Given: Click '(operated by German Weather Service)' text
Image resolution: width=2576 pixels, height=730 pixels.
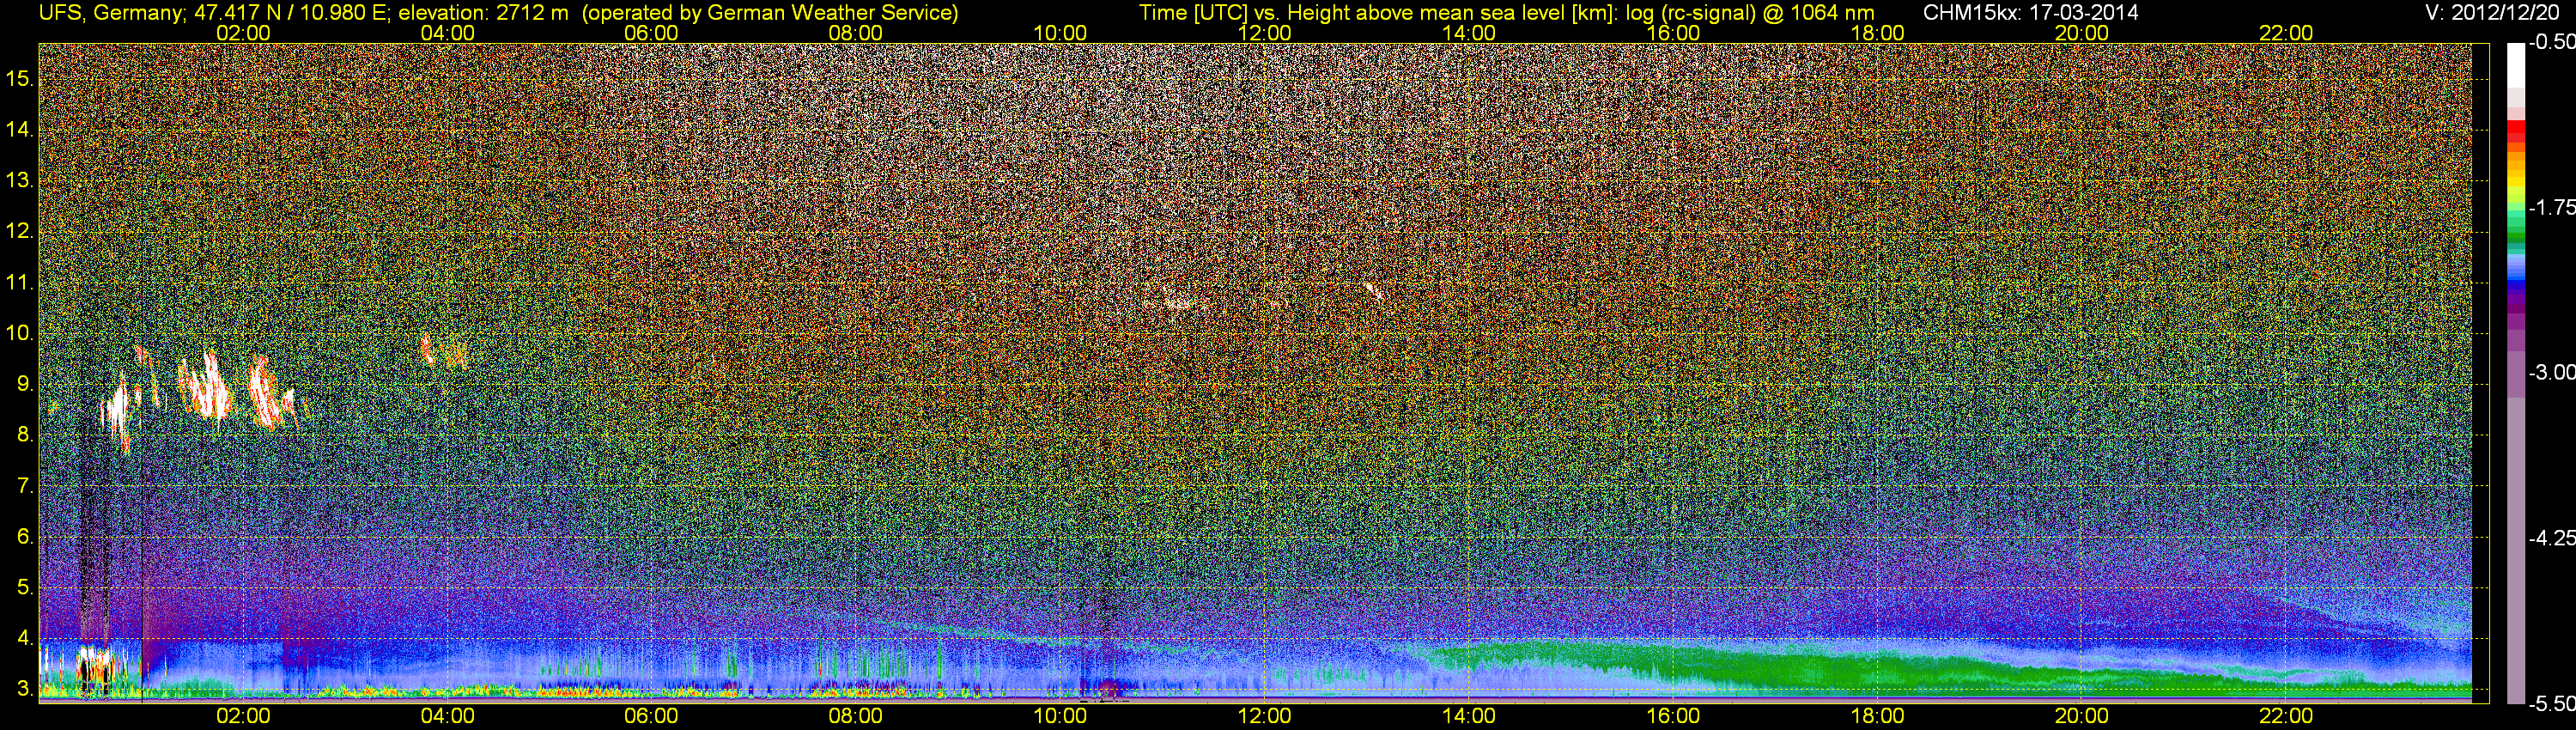Looking at the screenshot, I should (769, 13).
